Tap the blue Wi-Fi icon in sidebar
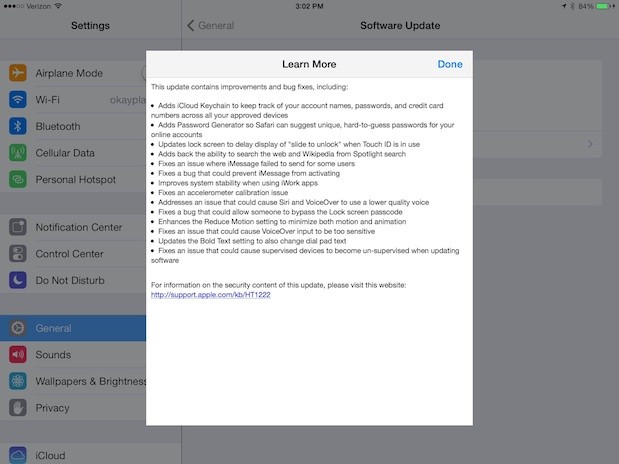This screenshot has height=464, width=619. pos(18,99)
